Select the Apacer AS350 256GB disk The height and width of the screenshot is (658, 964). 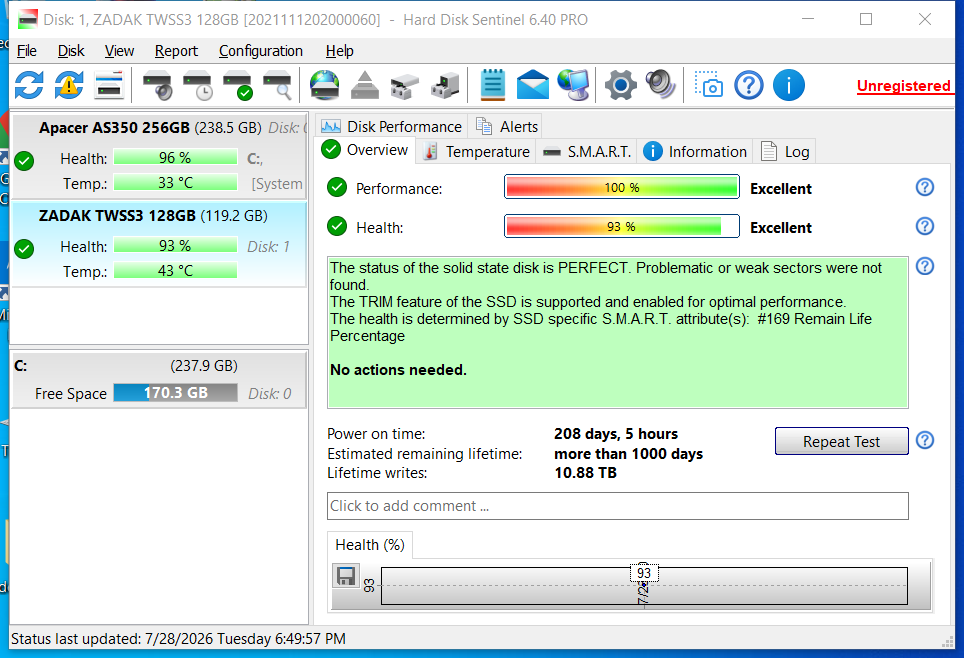[159, 156]
